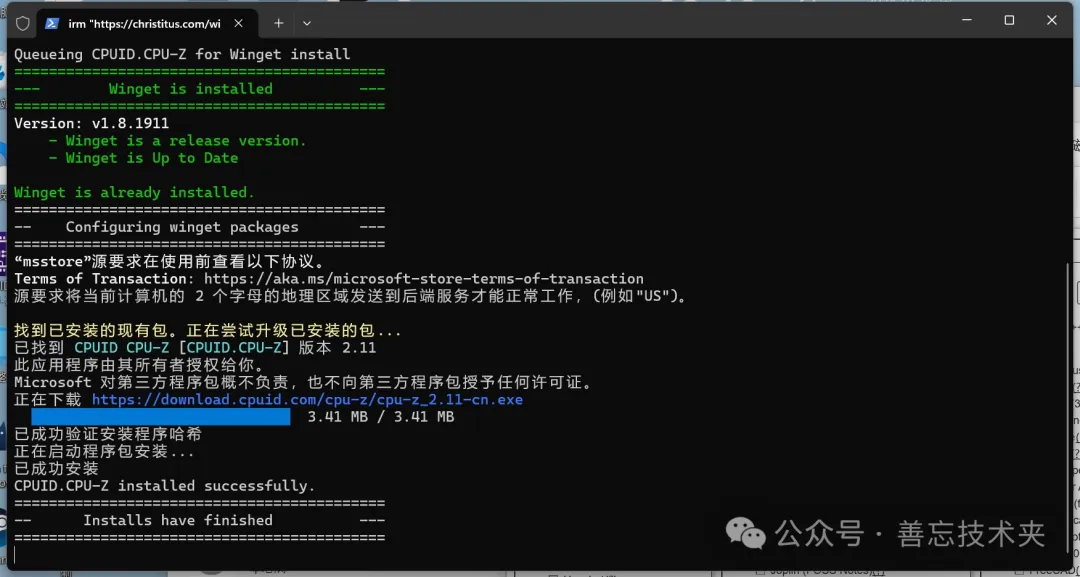This screenshot has width=1080, height=577.
Task: Open the cpu-z_2.11-cn.exe download link
Action: click(307, 400)
